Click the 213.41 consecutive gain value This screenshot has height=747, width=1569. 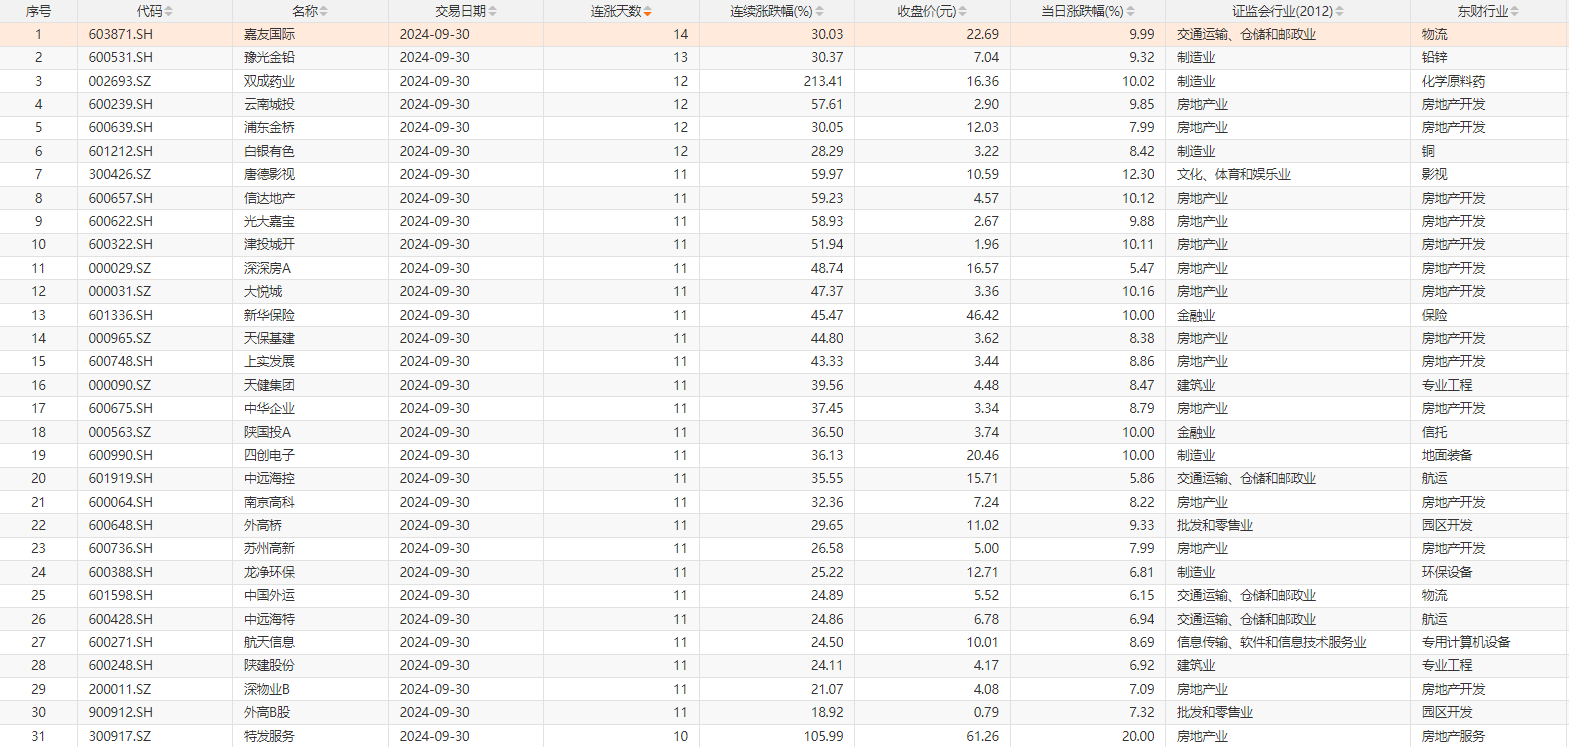[823, 81]
